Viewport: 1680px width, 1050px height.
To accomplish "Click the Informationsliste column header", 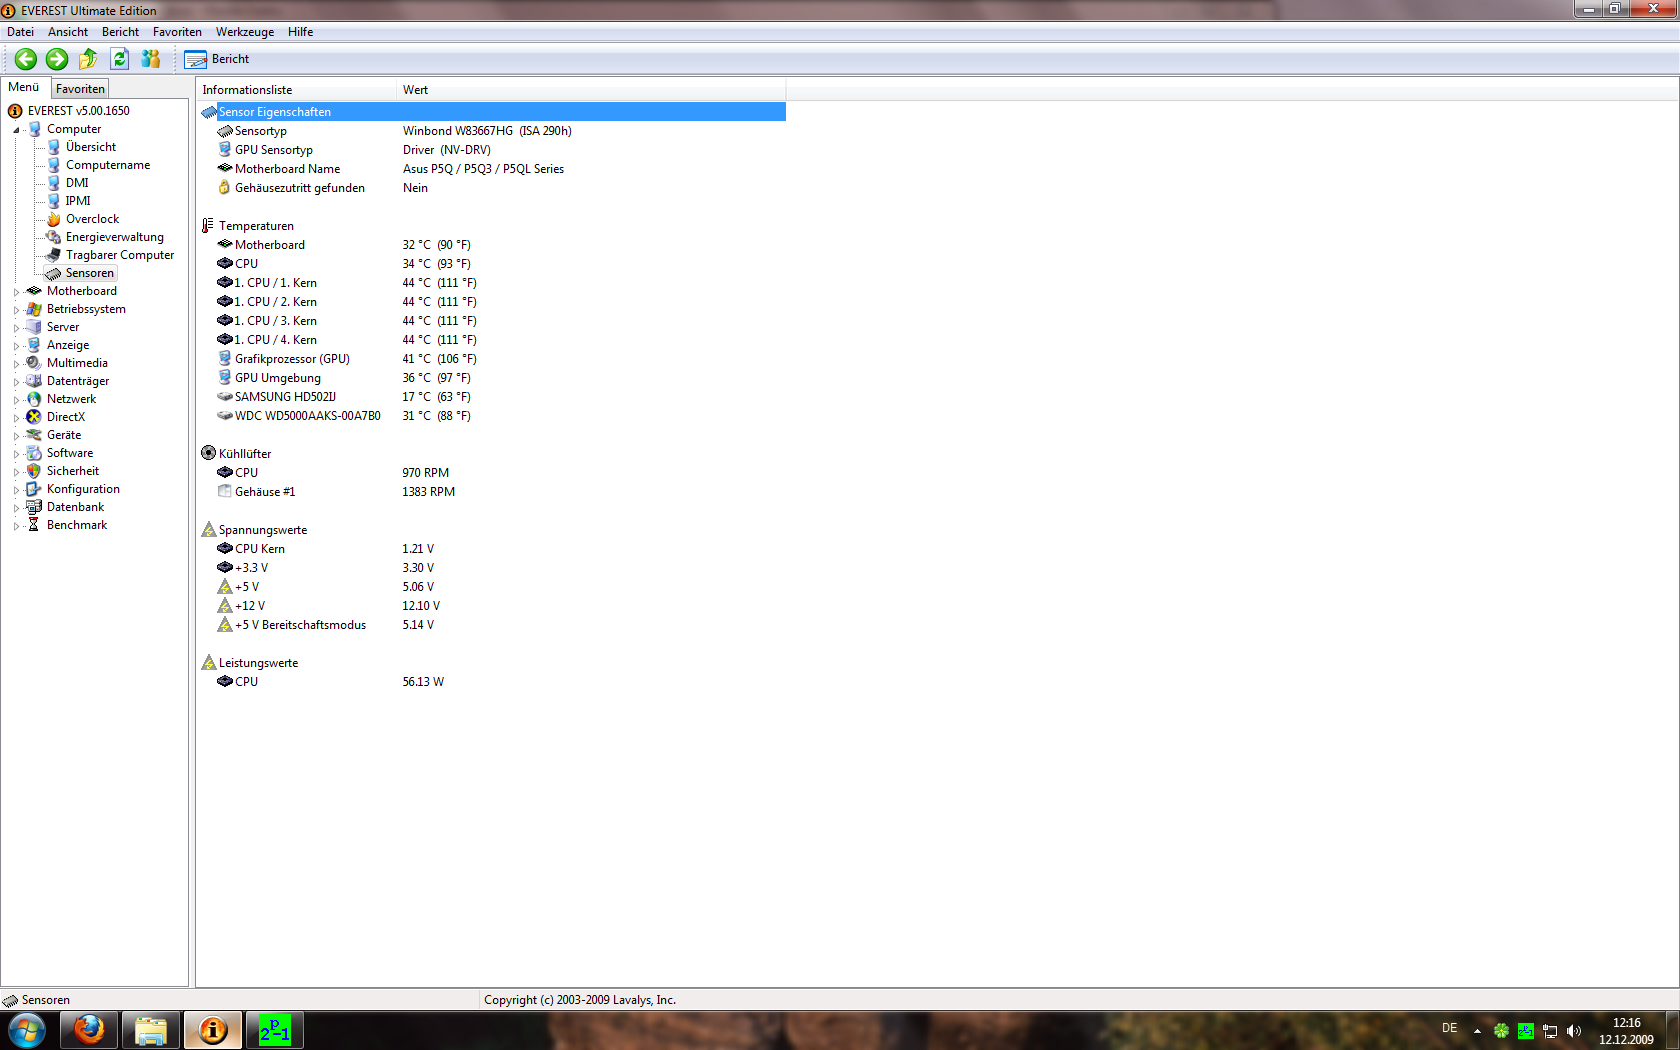I will coord(296,90).
